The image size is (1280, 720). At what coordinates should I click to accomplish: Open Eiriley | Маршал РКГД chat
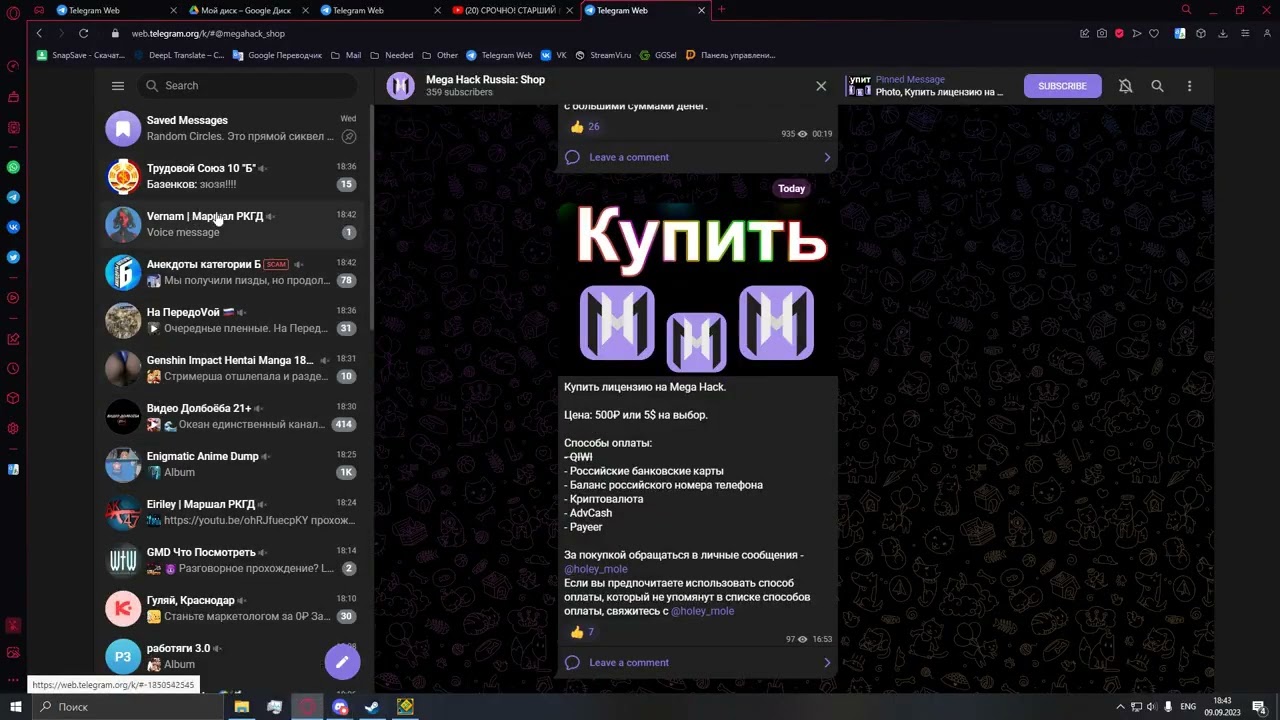coord(233,512)
